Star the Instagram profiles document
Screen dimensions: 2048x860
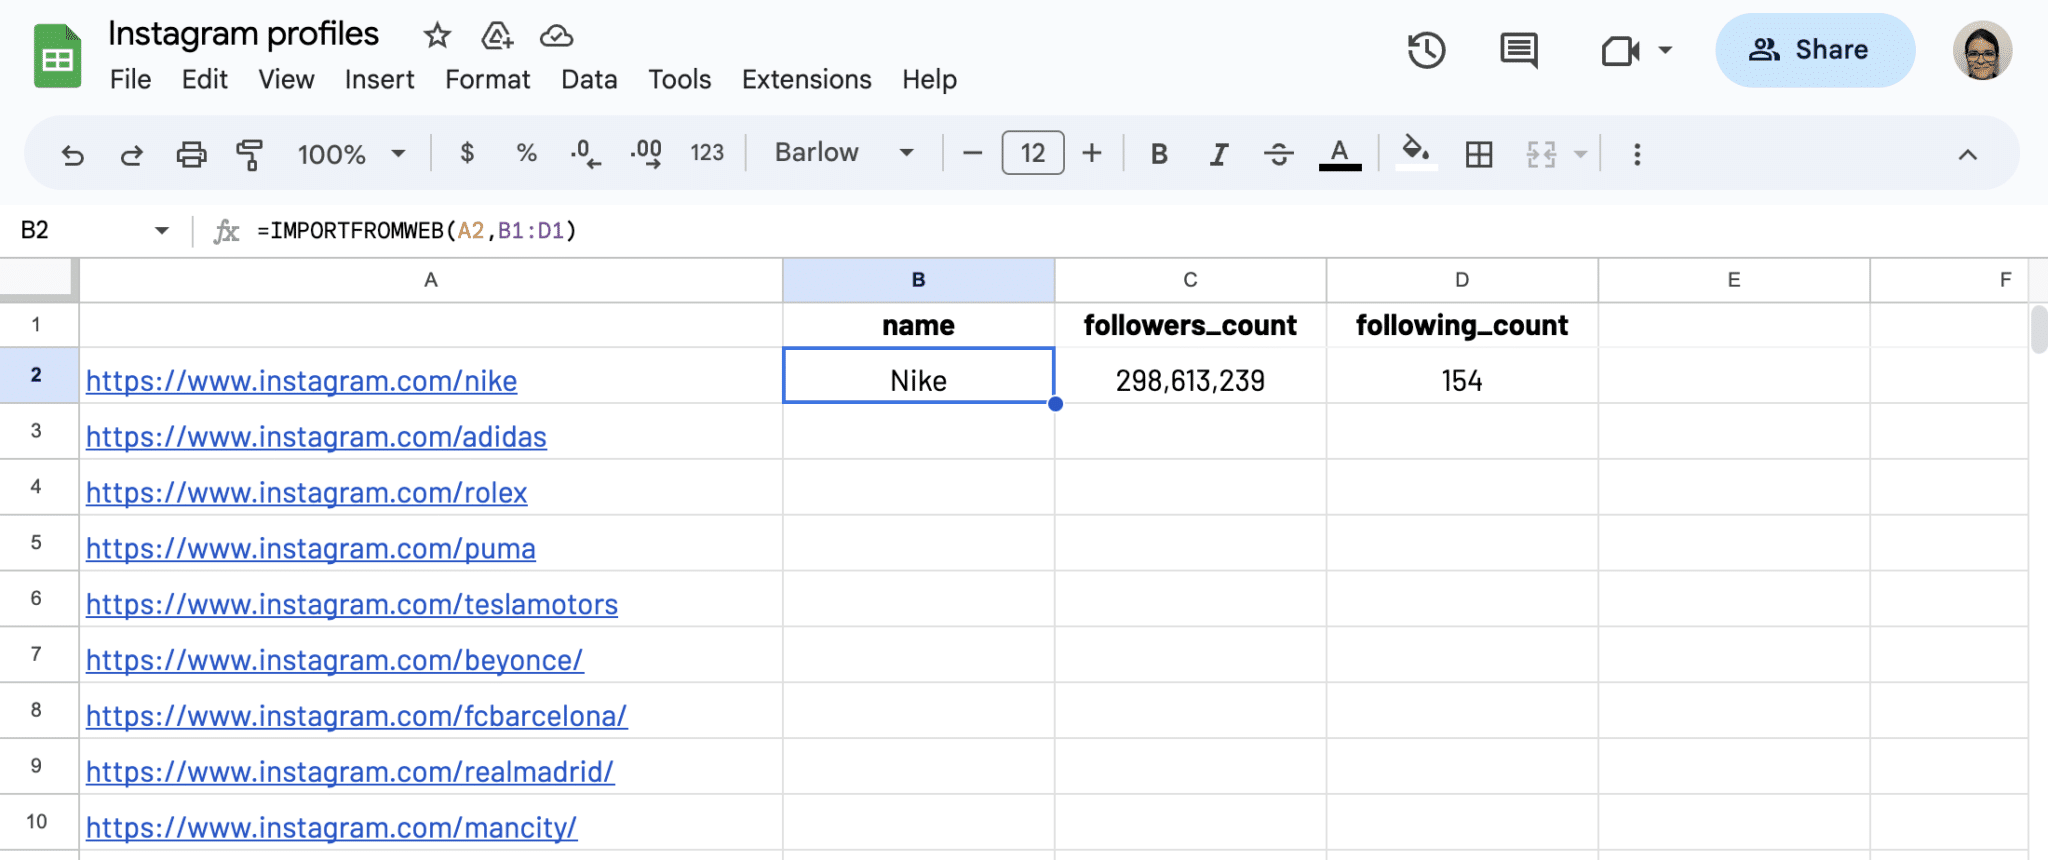pos(437,36)
